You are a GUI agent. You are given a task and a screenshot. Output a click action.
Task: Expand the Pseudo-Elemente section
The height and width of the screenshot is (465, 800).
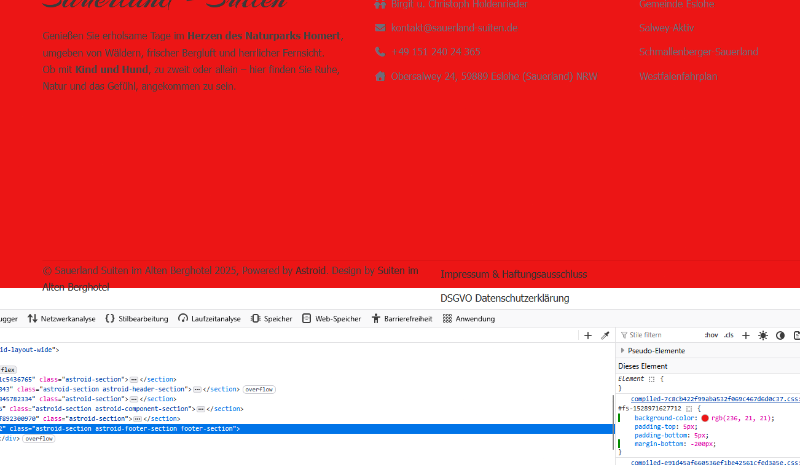[624, 351]
